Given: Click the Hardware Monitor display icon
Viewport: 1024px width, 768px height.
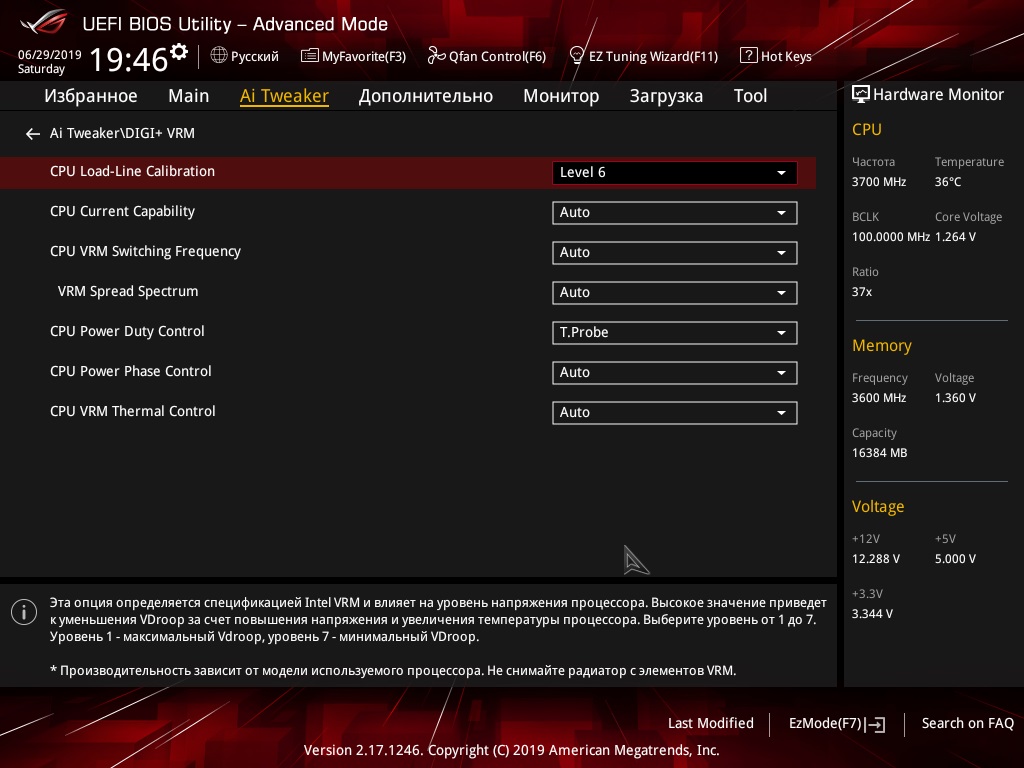Looking at the screenshot, I should [861, 95].
